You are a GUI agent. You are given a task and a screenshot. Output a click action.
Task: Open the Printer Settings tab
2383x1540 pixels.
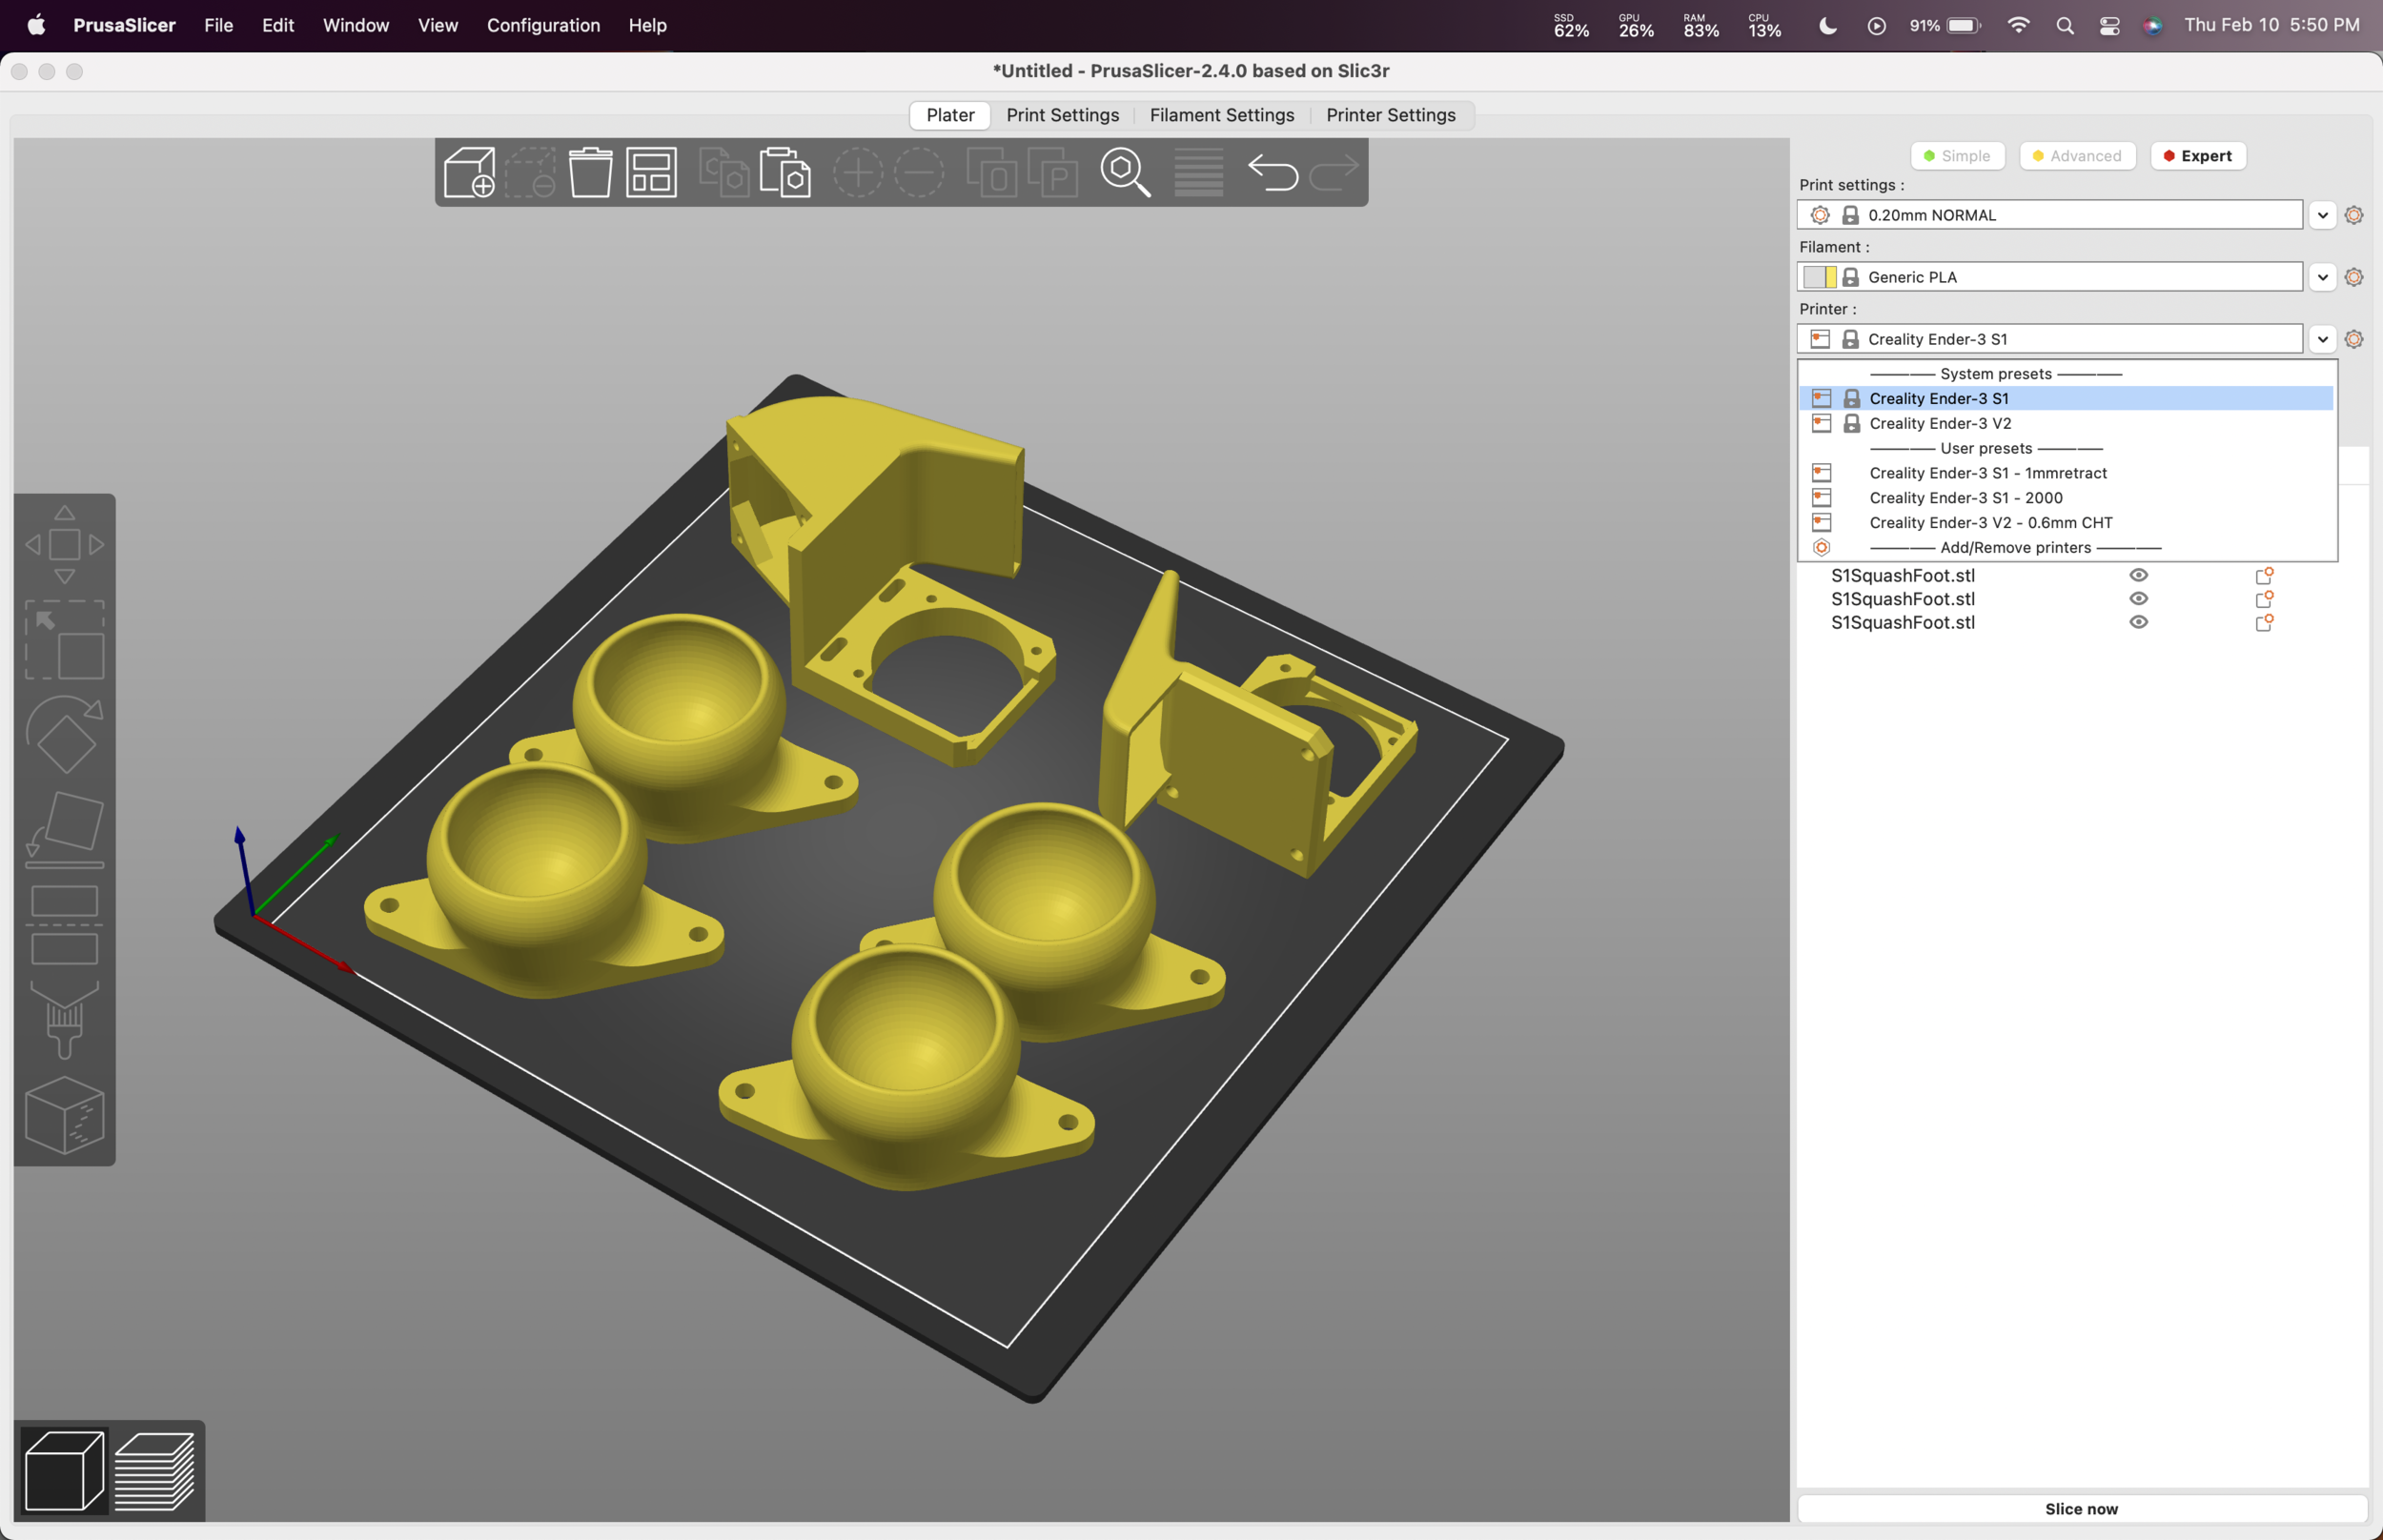tap(1390, 115)
